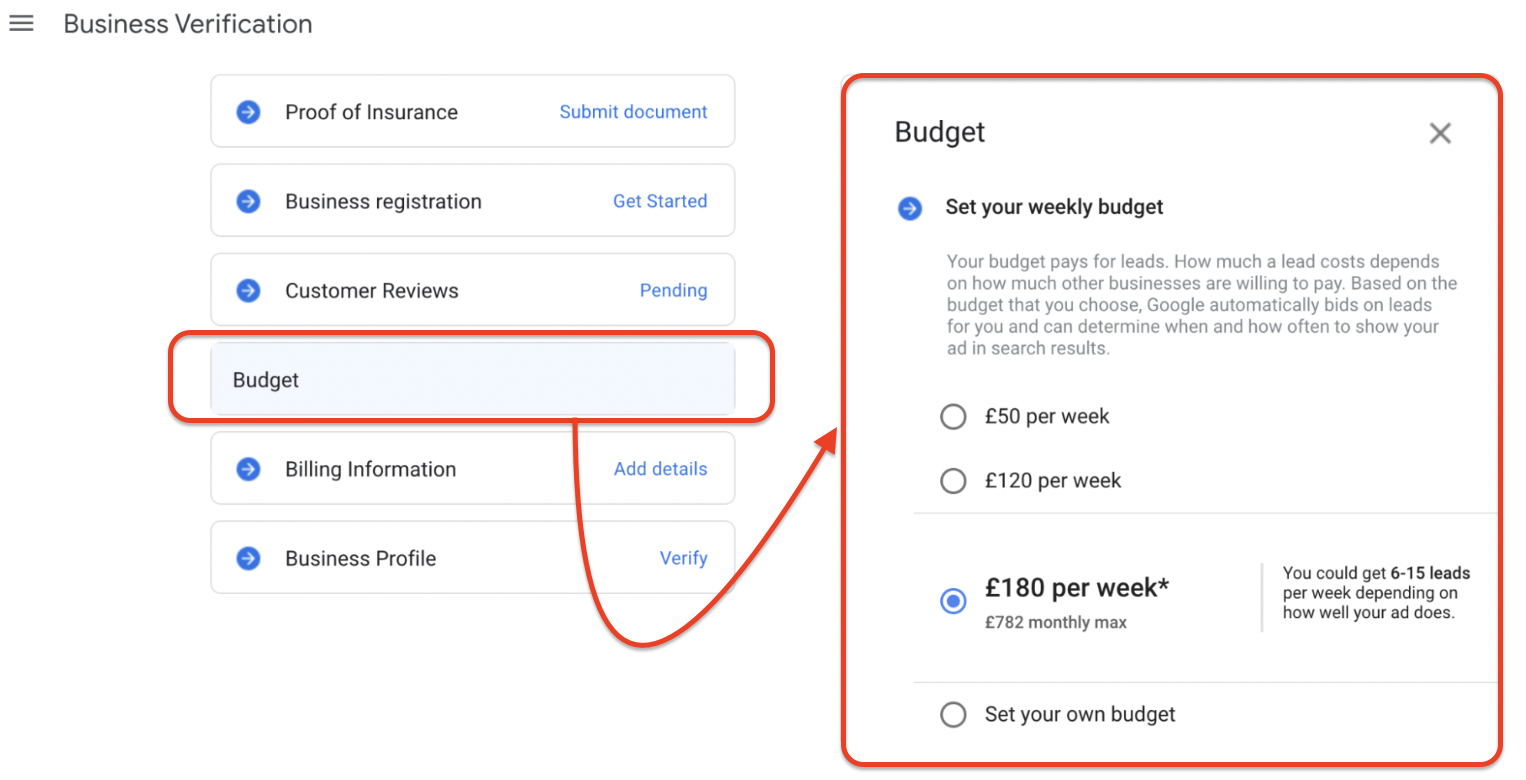Click Verify next to Business Profile
The width and height of the screenshot is (1526, 780).
point(684,557)
